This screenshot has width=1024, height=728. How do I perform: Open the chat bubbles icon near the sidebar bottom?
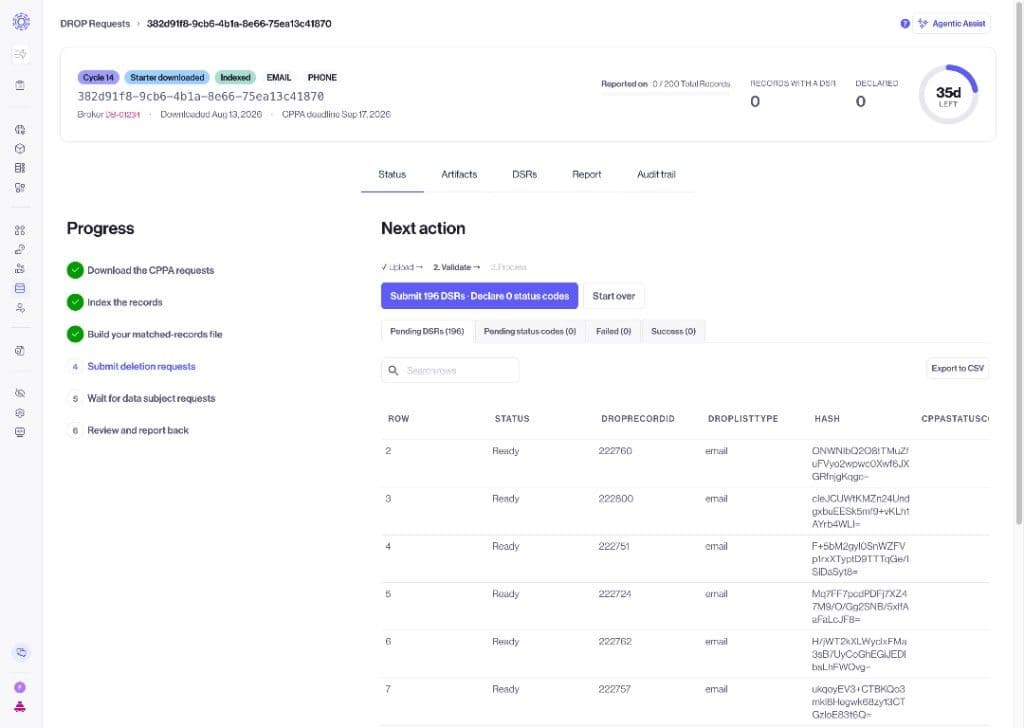click(x=21, y=652)
